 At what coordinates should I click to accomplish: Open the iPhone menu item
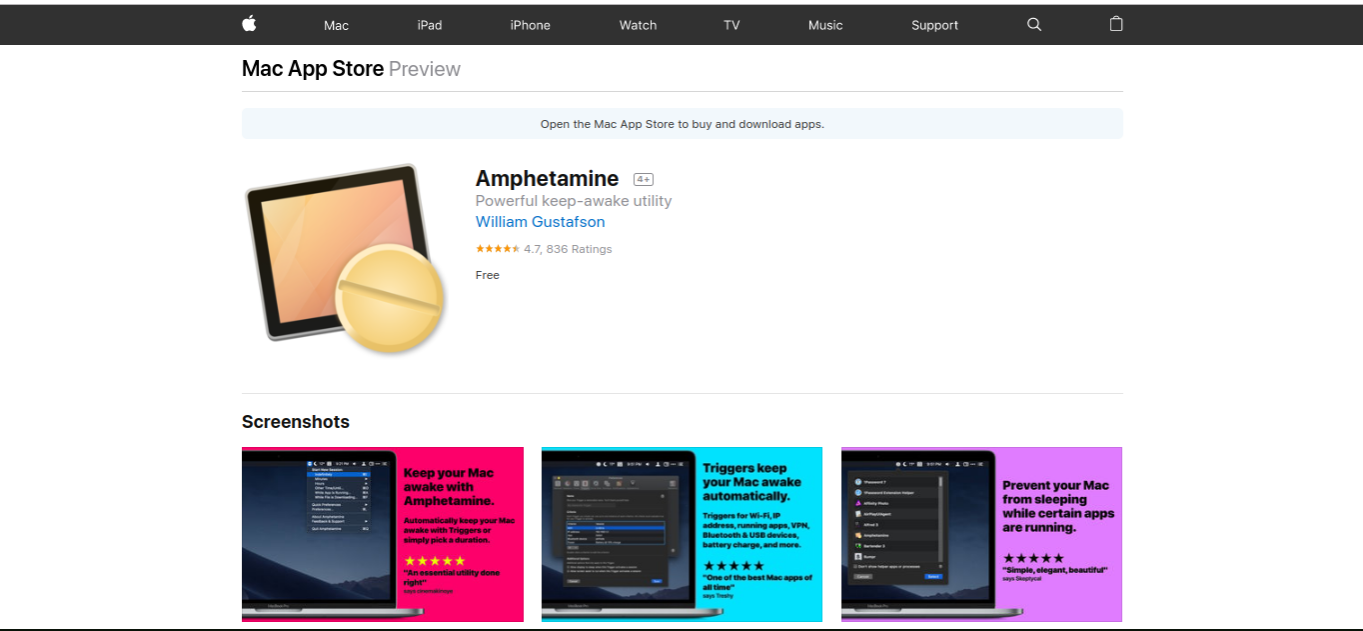(x=530, y=25)
